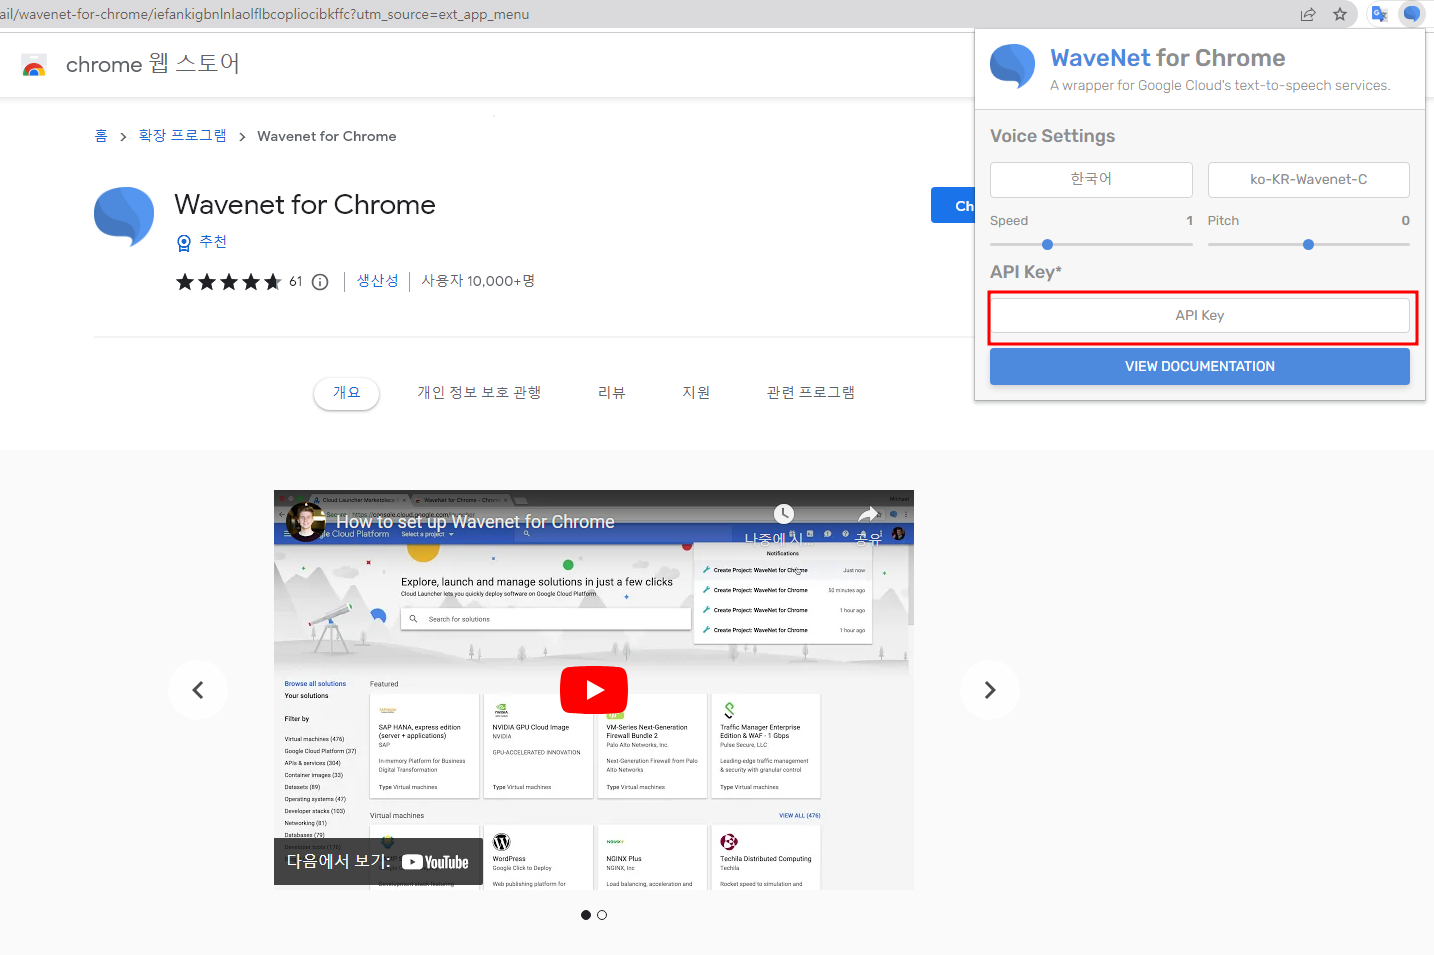
Task: Click the Chrome Web Store rainbow logo
Action: pyautogui.click(x=34, y=66)
